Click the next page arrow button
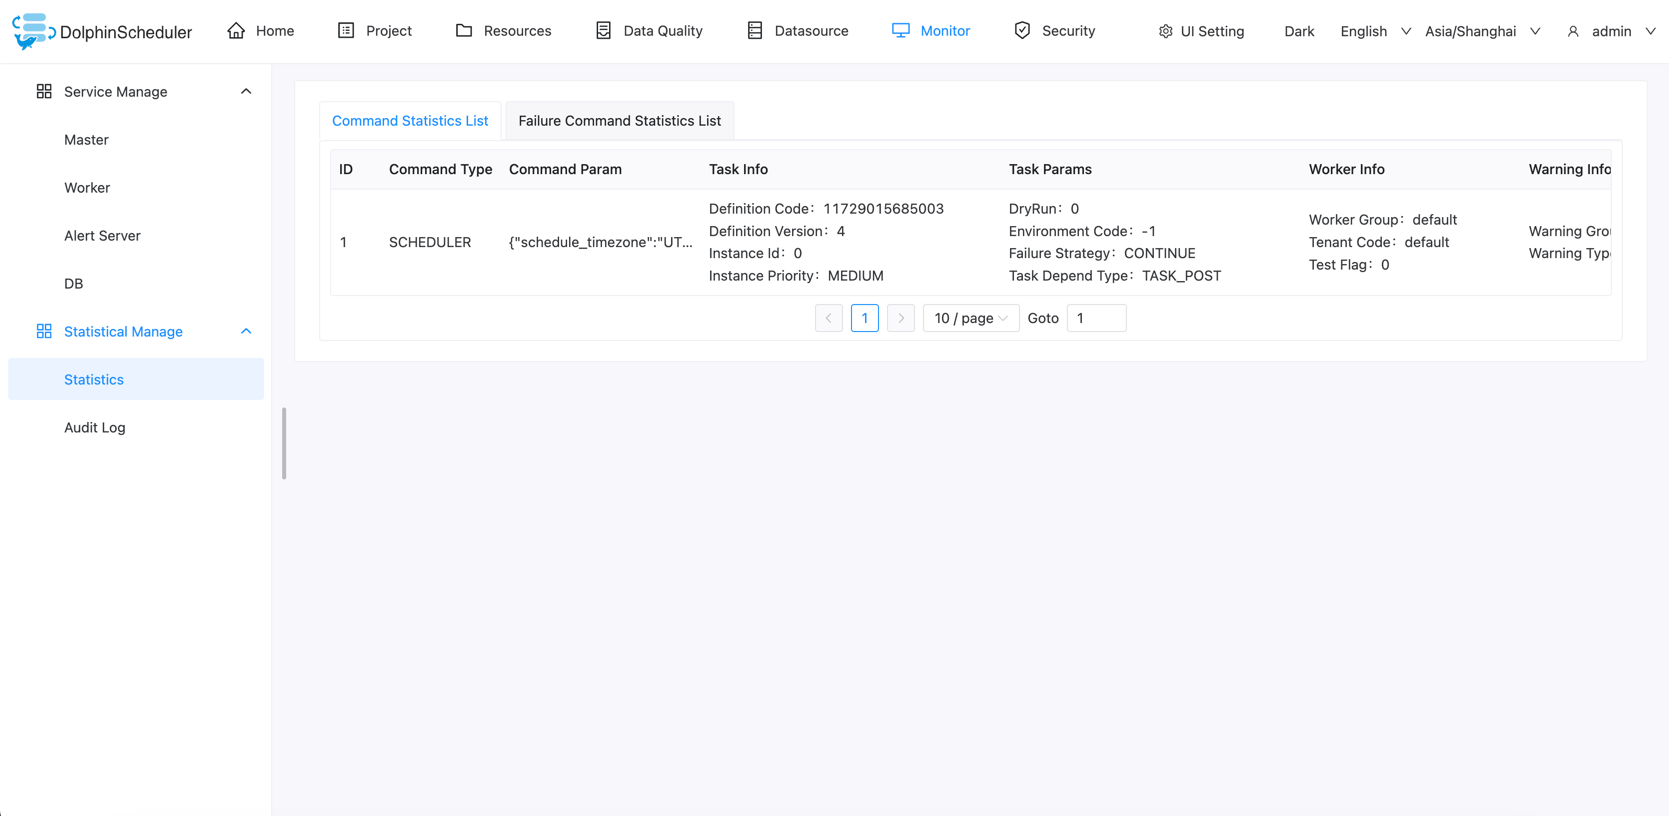This screenshot has height=816, width=1669. pos(901,318)
